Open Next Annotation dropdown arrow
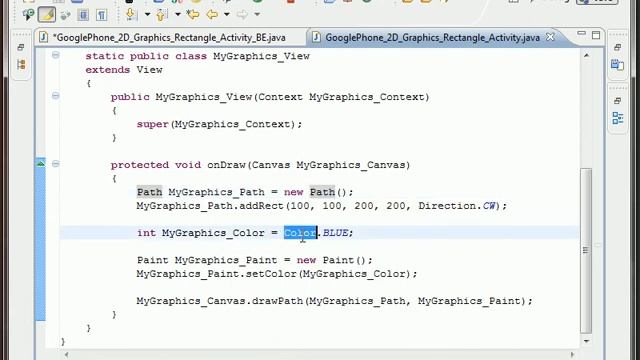The height and width of the screenshot is (360, 640). click(x=147, y=15)
